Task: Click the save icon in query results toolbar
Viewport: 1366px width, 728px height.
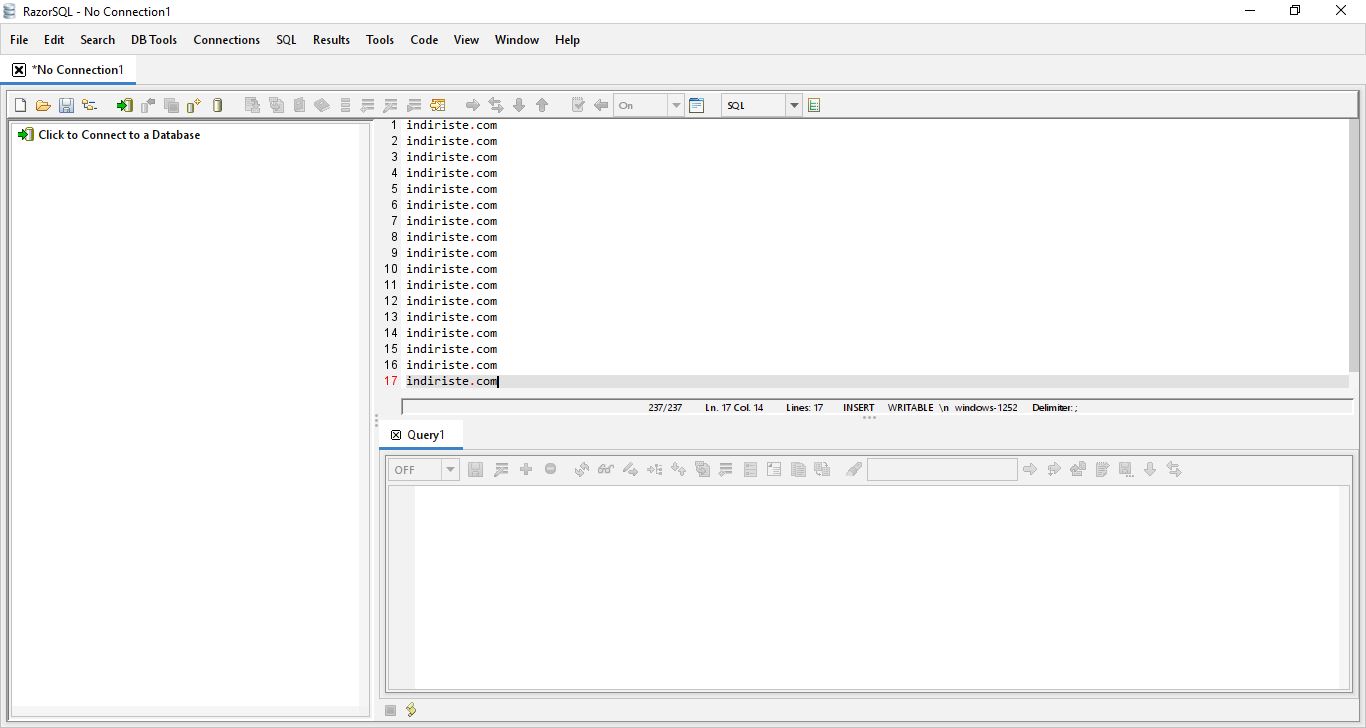Action: coord(476,469)
